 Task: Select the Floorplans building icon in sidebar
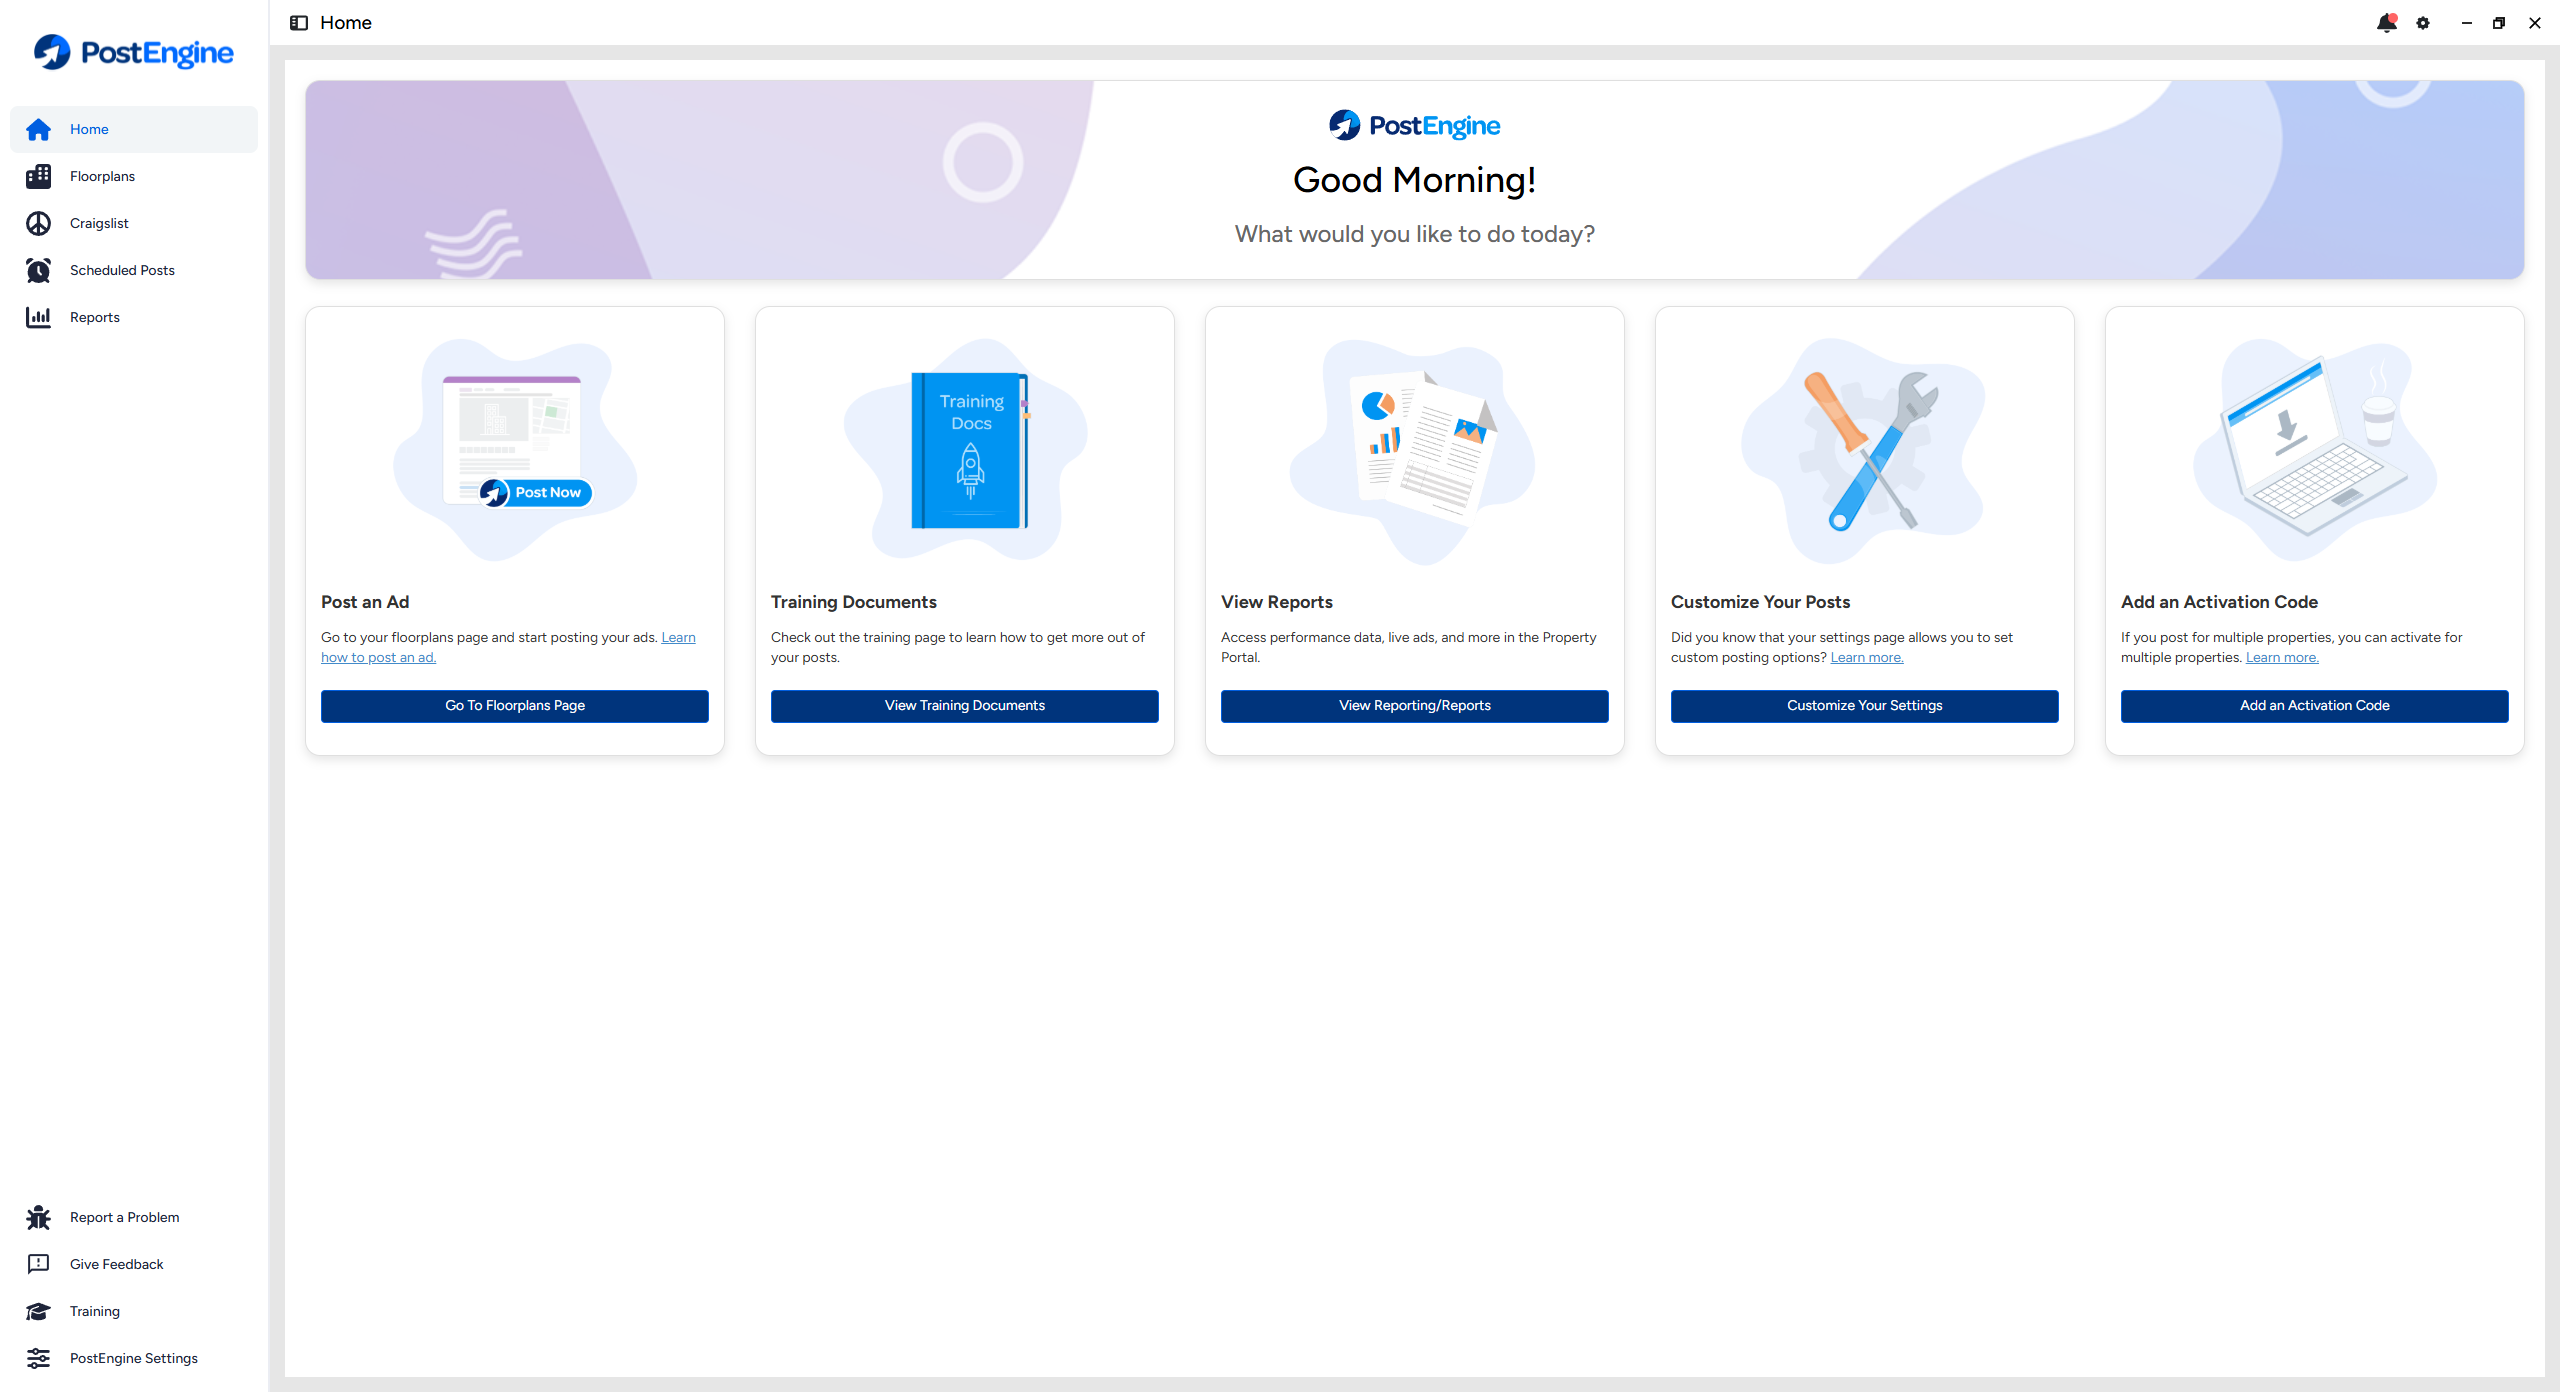(39, 176)
